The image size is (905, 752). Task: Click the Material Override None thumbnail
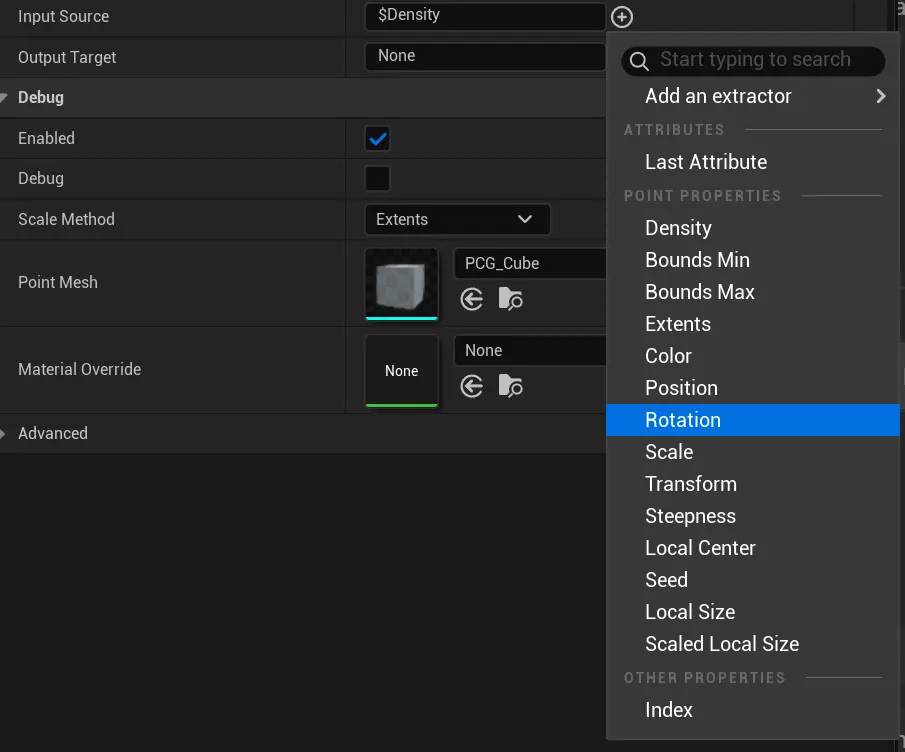point(402,371)
